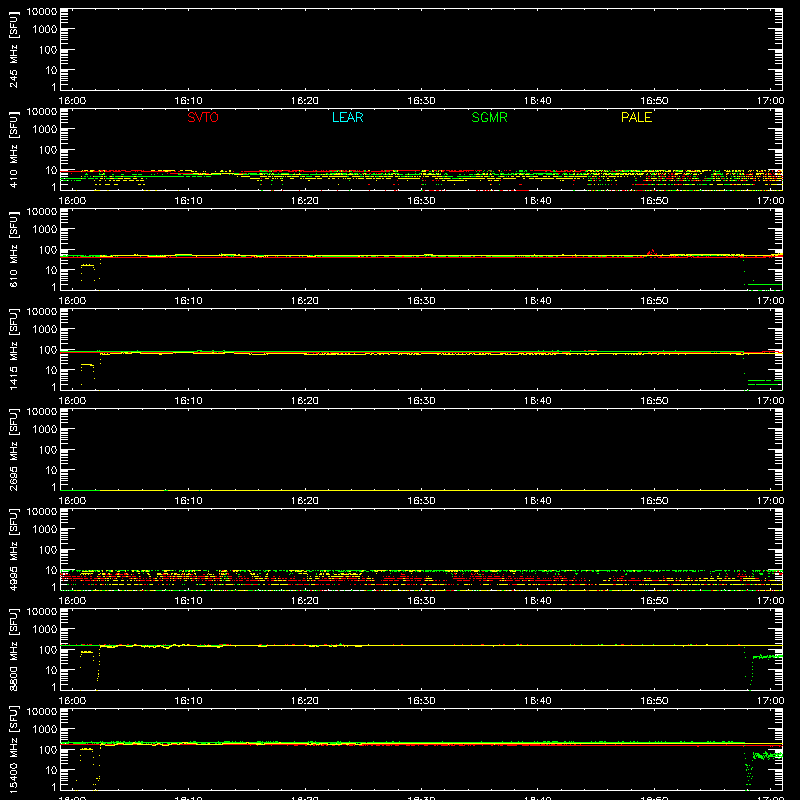Click the 1000 tick label on 2695 MHz panel
The image size is (800, 800).
[45, 430]
